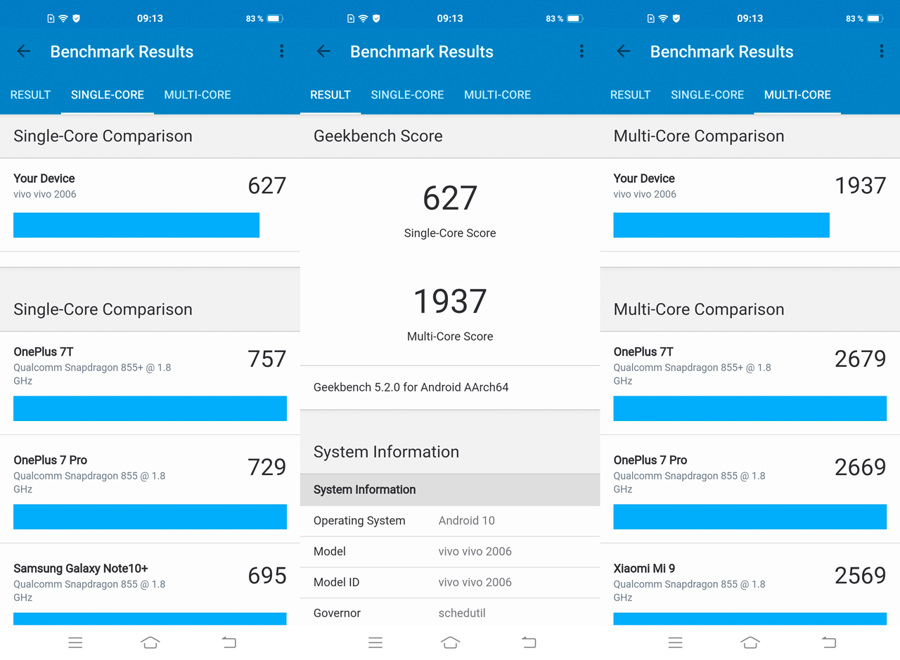
Task: Tap home icon under Single-Core screen
Action: coord(150,643)
